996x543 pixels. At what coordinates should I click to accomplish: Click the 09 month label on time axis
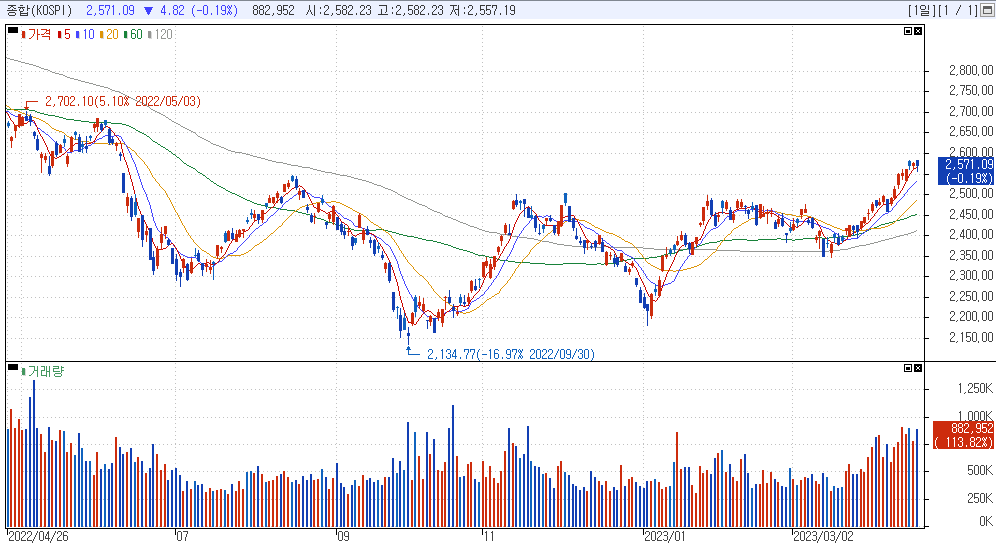point(343,536)
